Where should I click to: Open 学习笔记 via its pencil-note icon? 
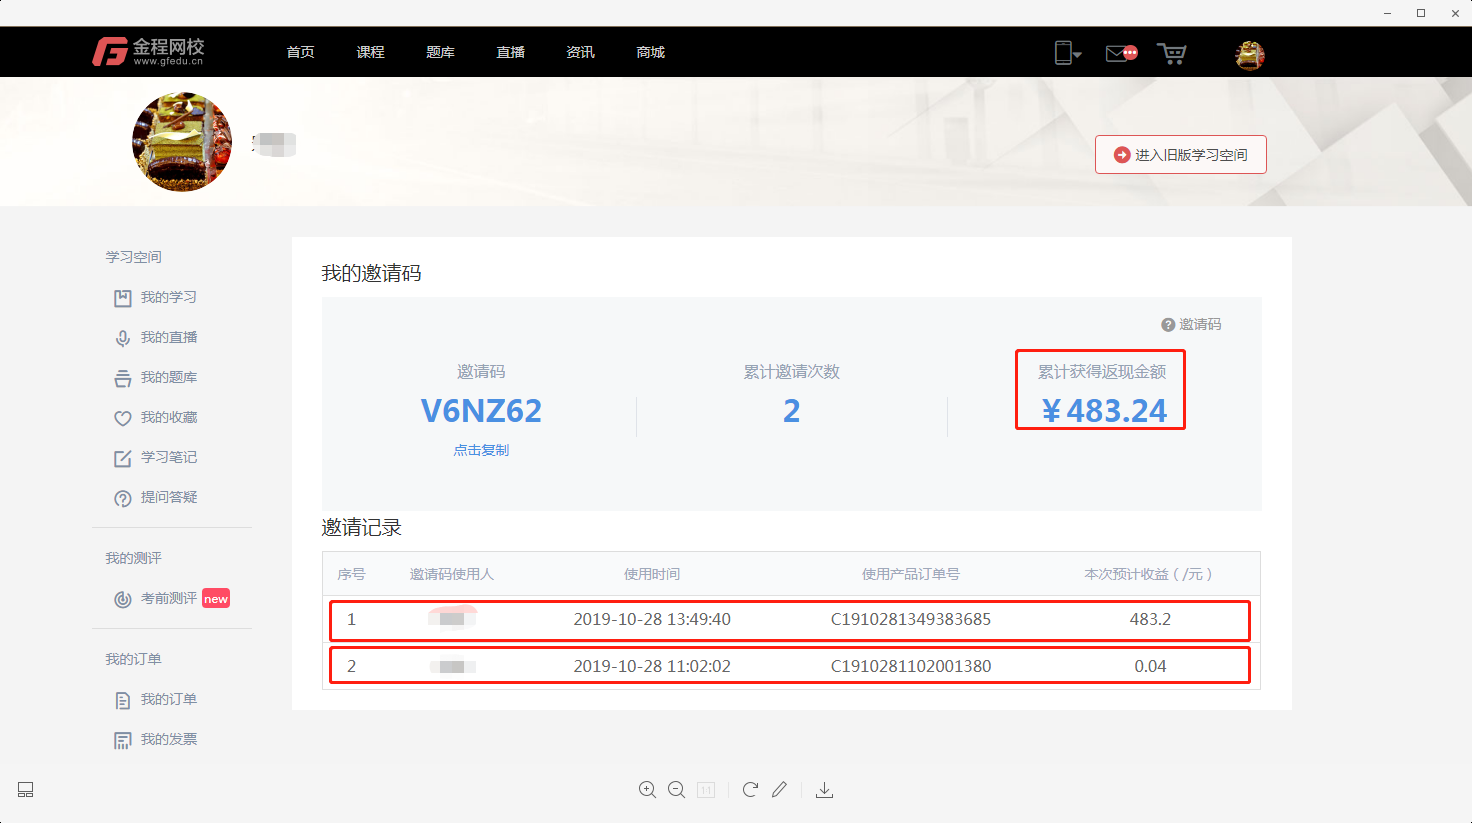pos(123,458)
